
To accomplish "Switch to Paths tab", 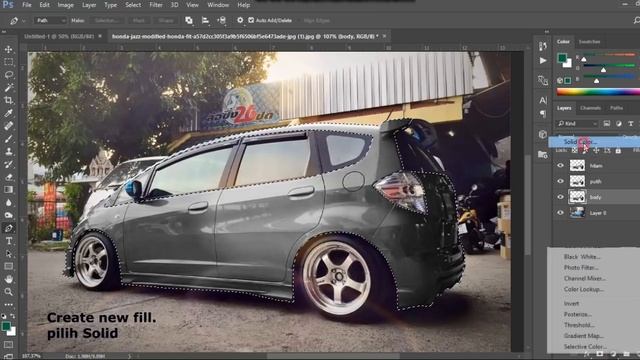I will tap(616, 108).
